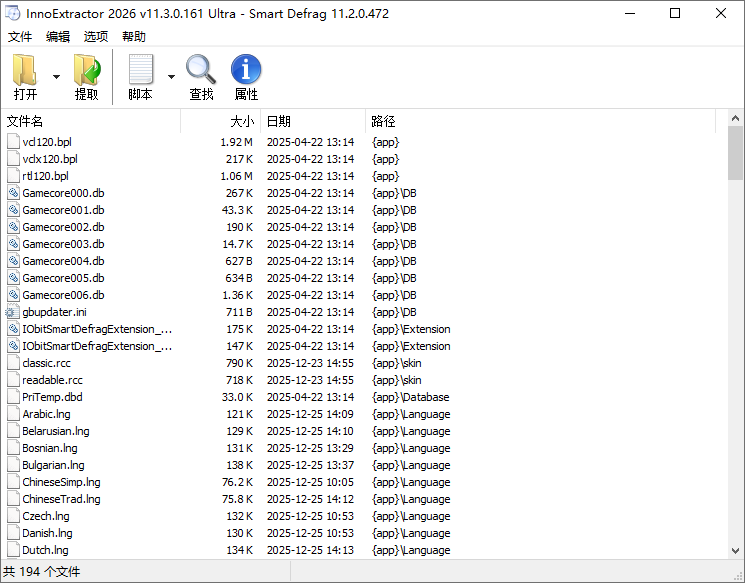
Task: Click the Gamecore003.db file icon
Action: tap(13, 244)
